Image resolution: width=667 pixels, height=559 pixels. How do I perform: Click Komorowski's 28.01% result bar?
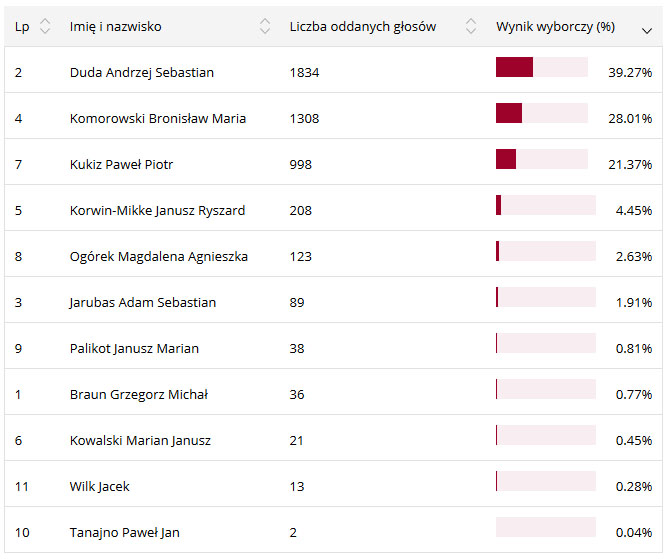(x=541, y=113)
